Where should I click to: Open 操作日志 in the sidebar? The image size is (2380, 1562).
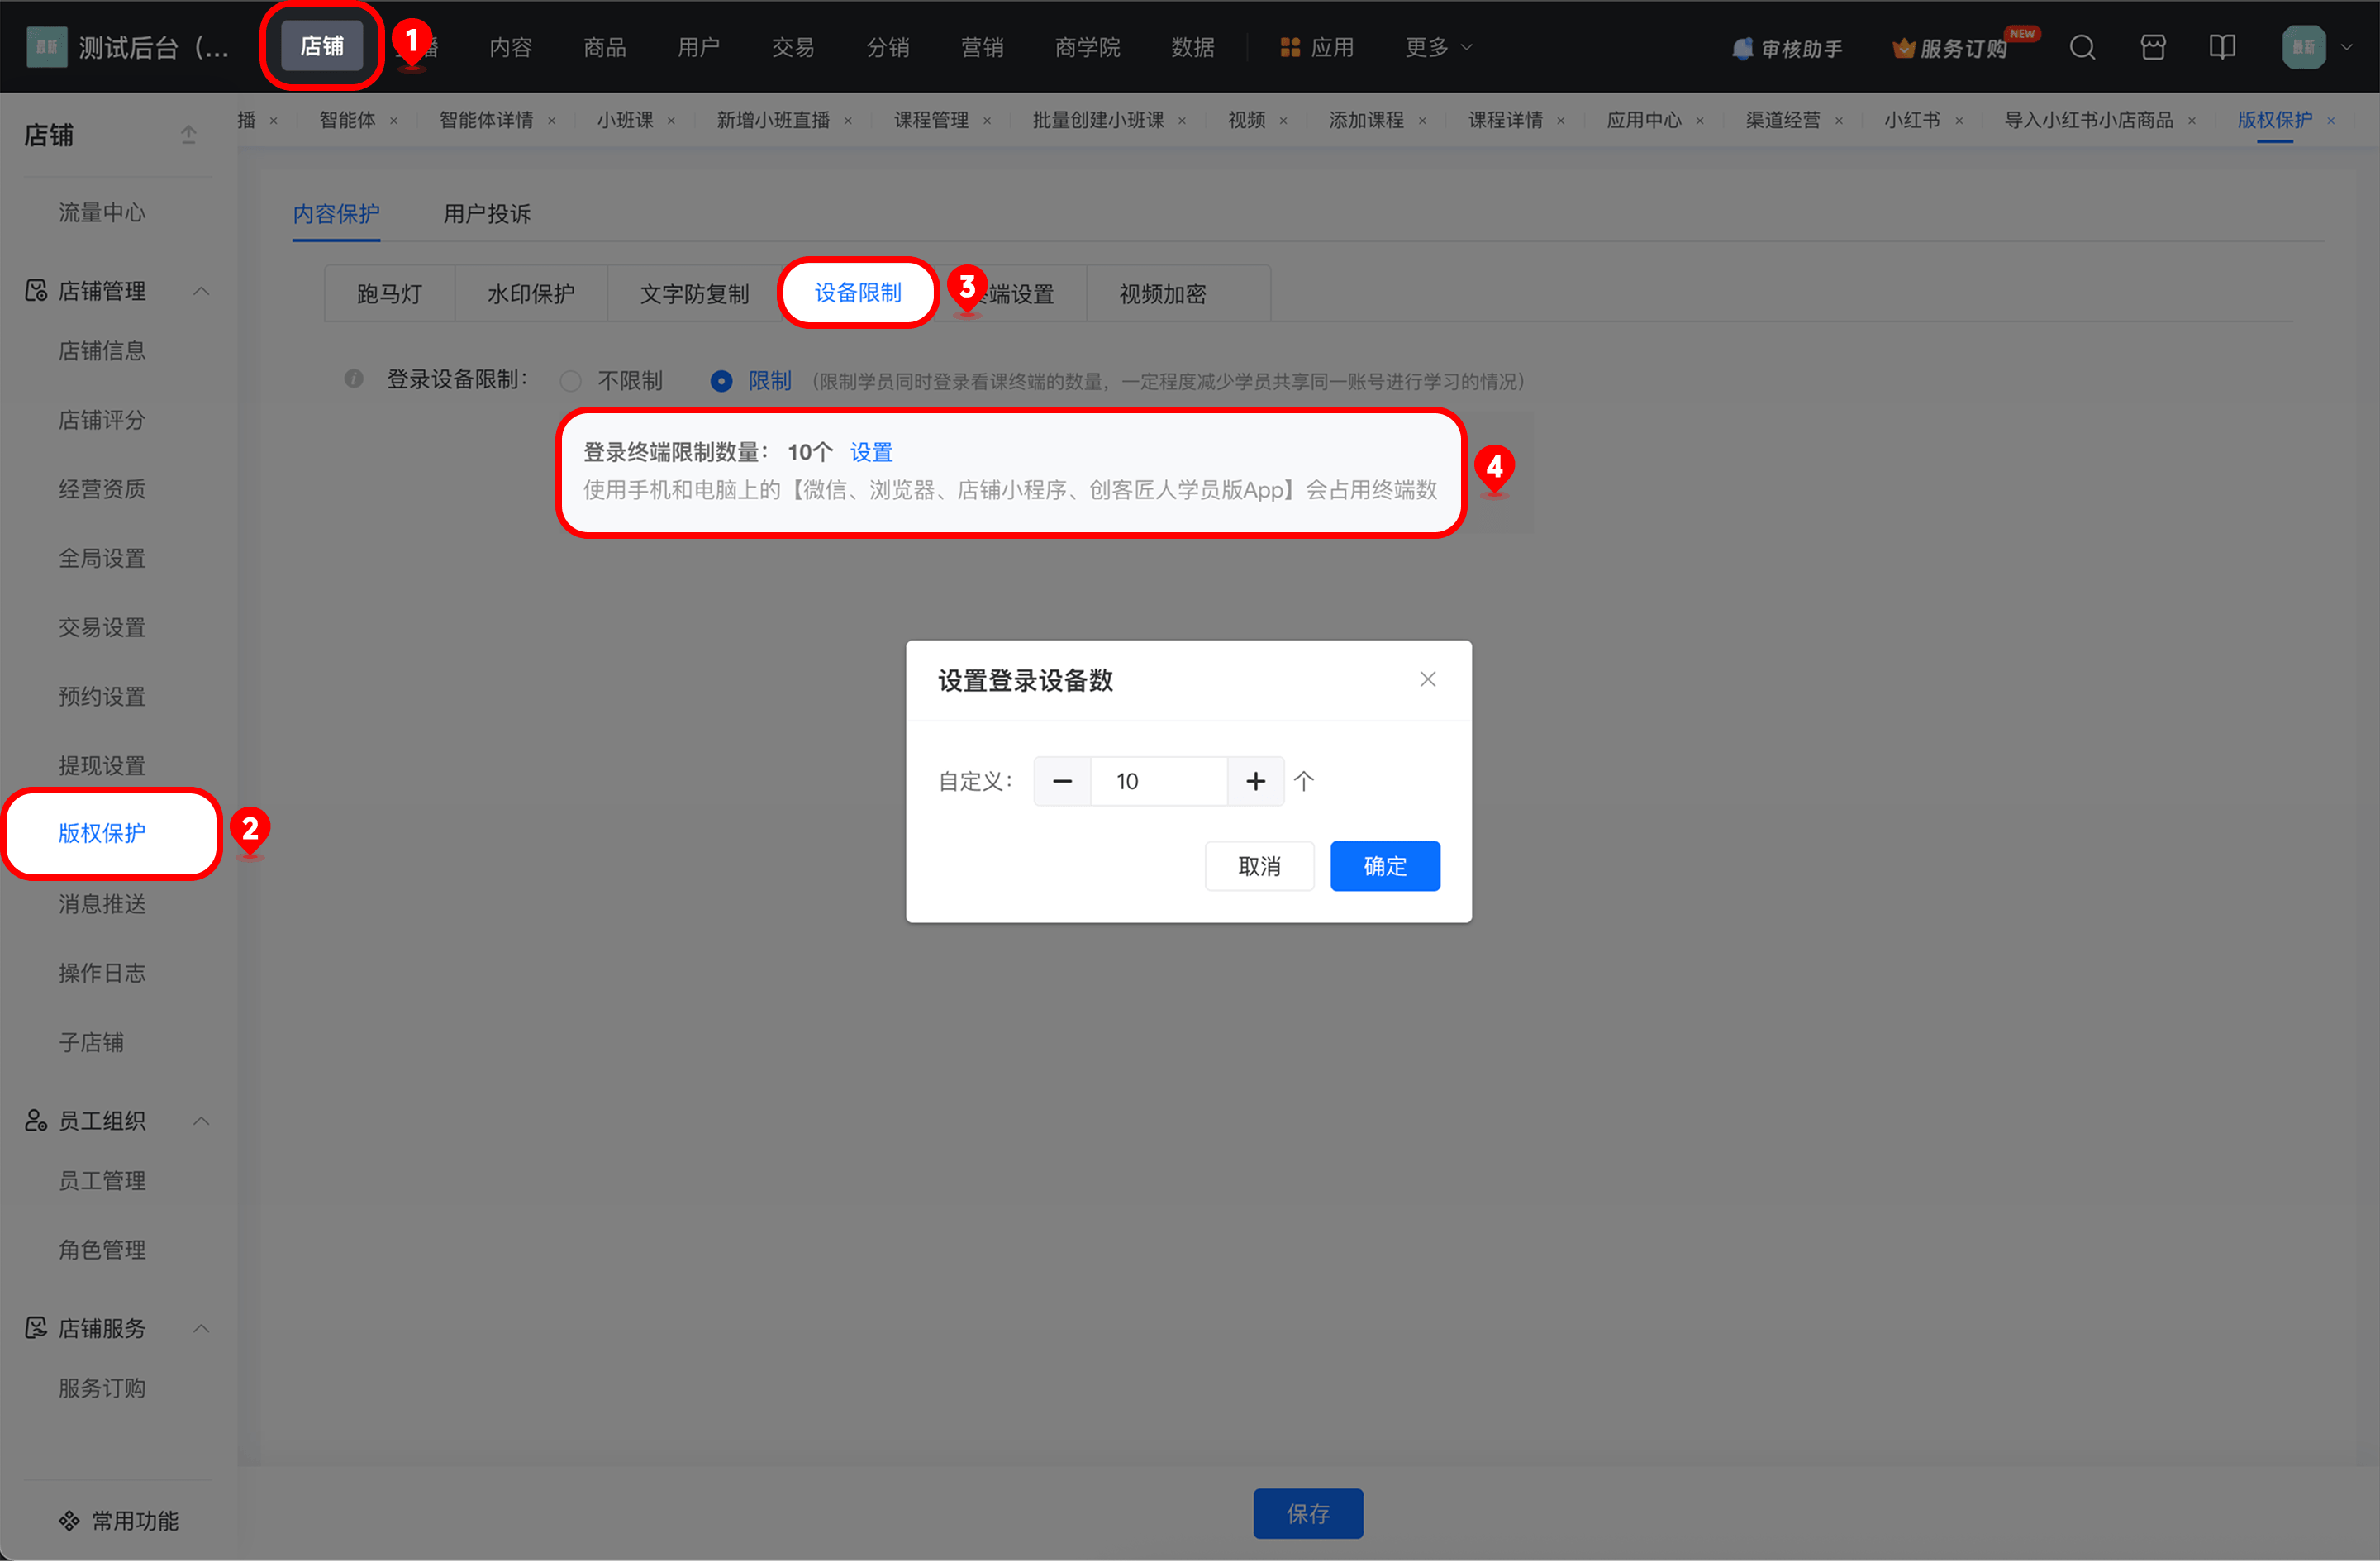pos(102,973)
